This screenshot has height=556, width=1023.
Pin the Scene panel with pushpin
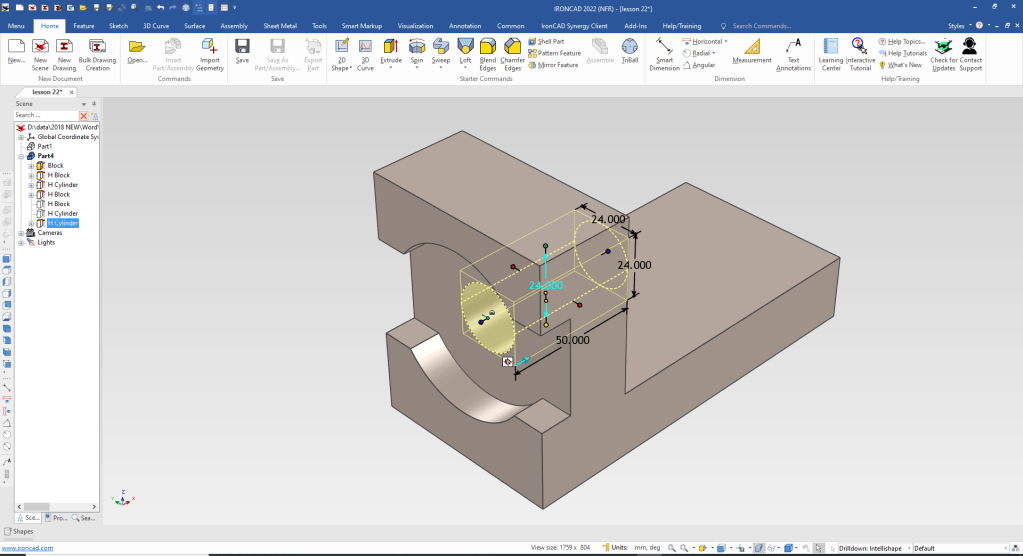click(x=94, y=103)
